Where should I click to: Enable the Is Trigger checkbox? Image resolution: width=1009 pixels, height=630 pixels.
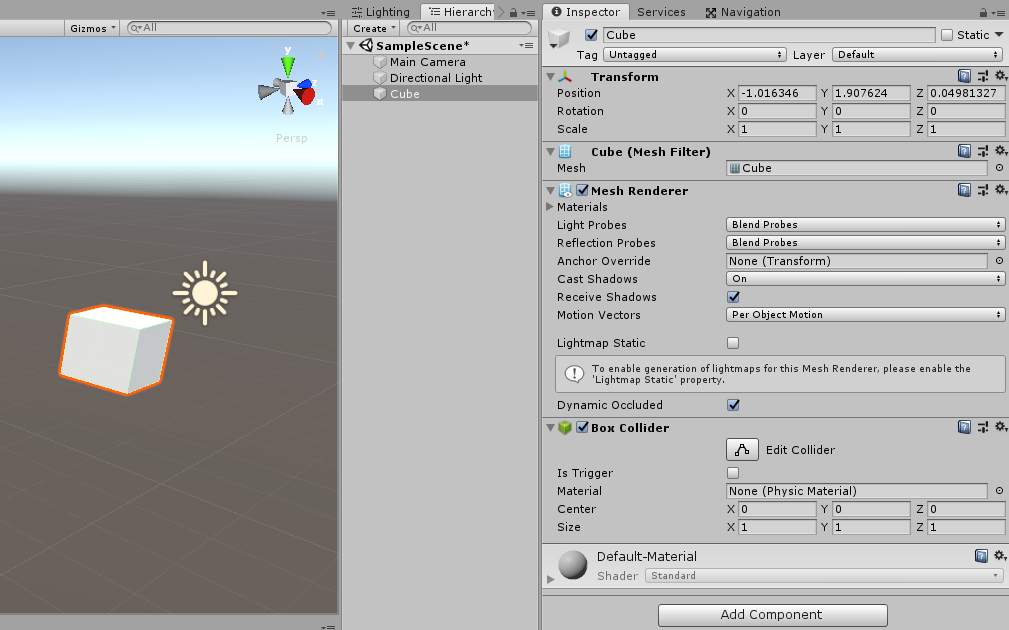pyautogui.click(x=733, y=472)
